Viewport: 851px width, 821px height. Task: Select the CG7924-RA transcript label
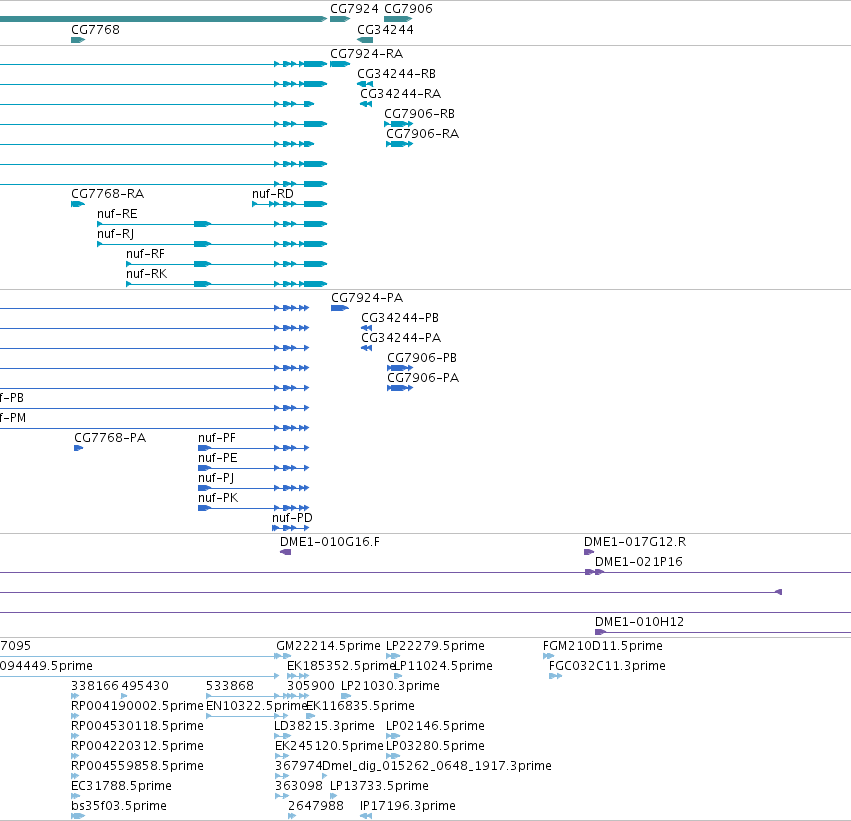coord(366,54)
